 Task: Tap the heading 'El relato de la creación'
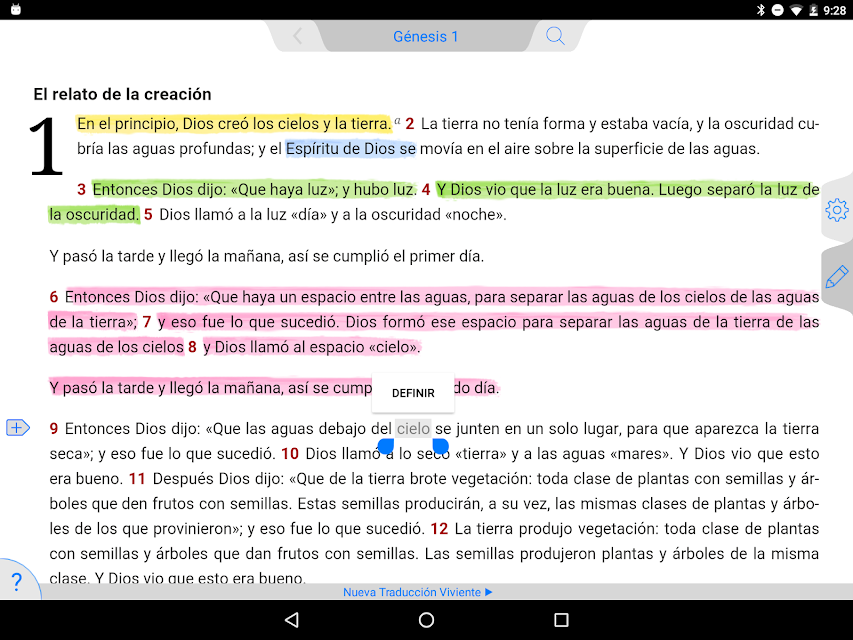pyautogui.click(x=122, y=94)
